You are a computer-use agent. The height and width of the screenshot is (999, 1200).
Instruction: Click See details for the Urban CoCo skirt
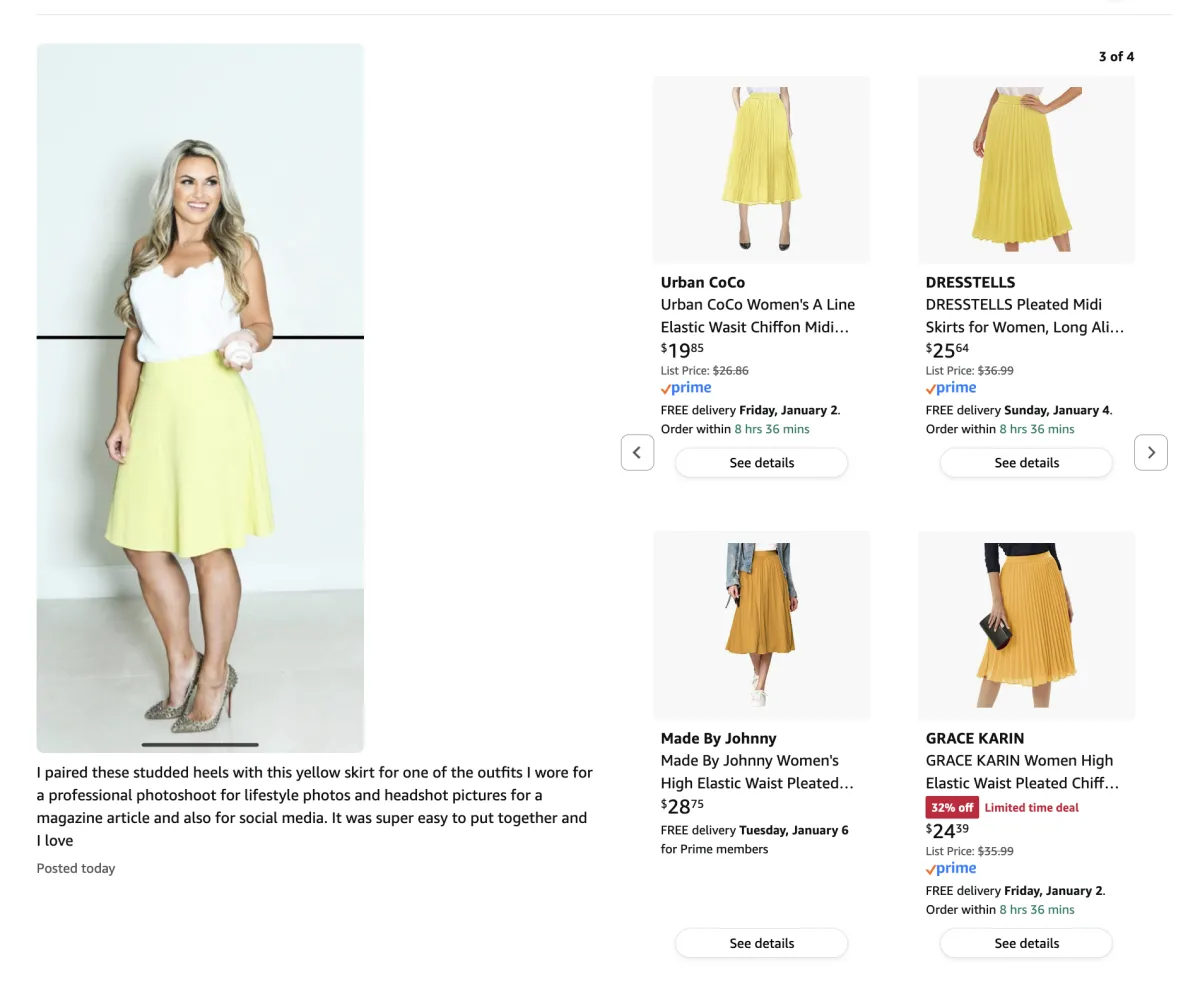pos(761,462)
